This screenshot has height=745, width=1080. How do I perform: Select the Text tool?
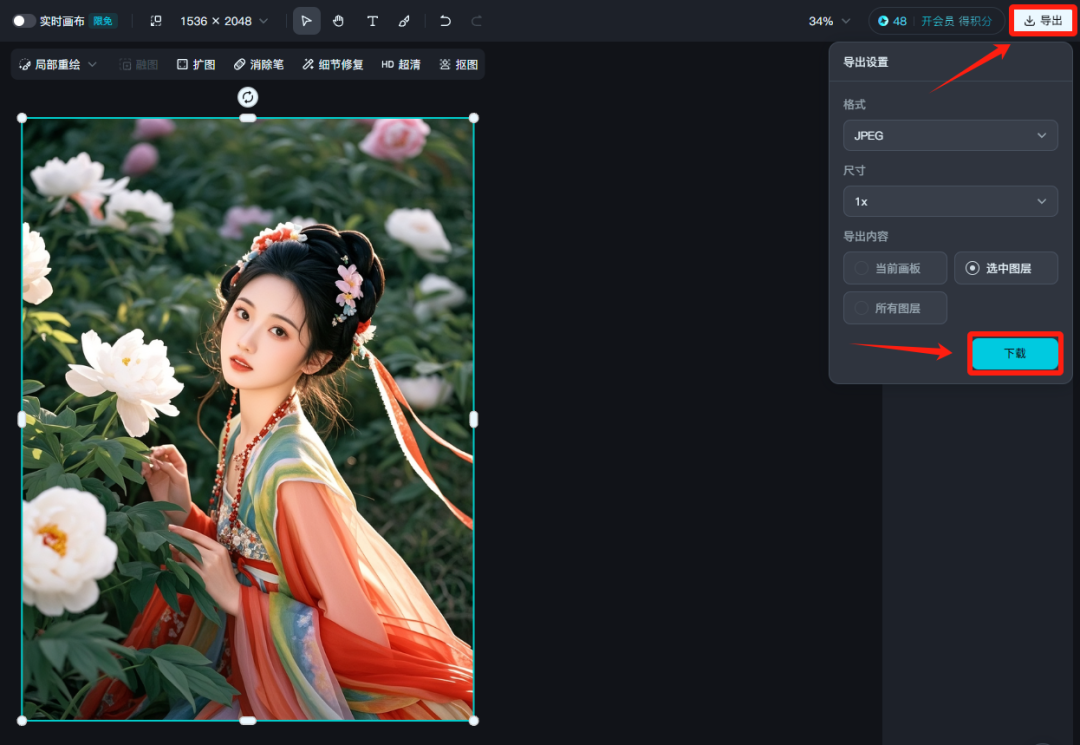tap(372, 21)
